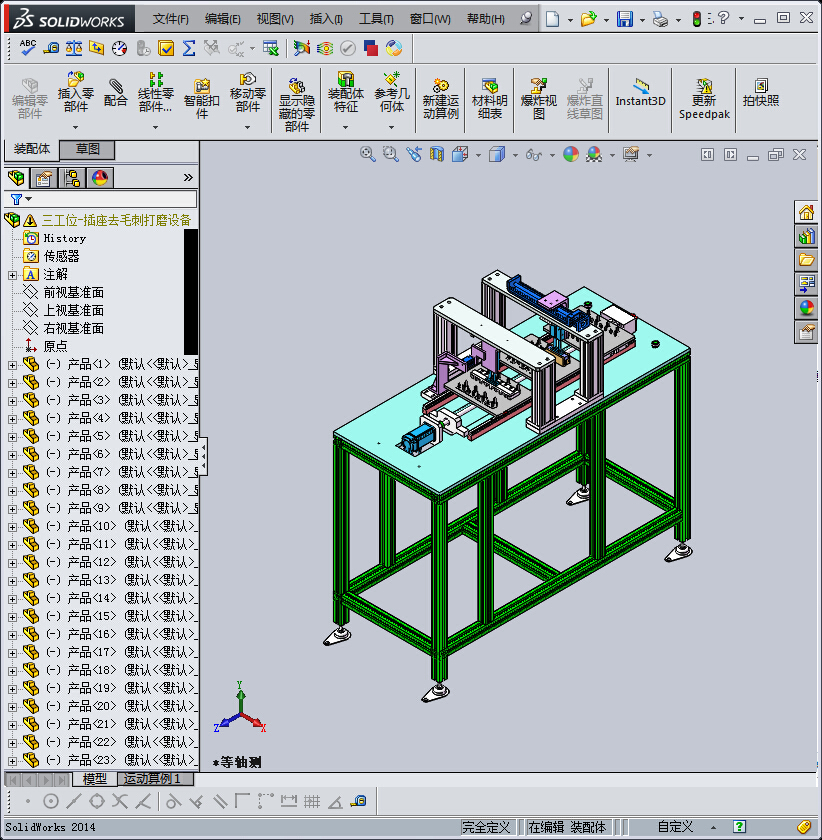The height and width of the screenshot is (840, 822).
Task: Click the Update Speedpak button
Action: 704,99
